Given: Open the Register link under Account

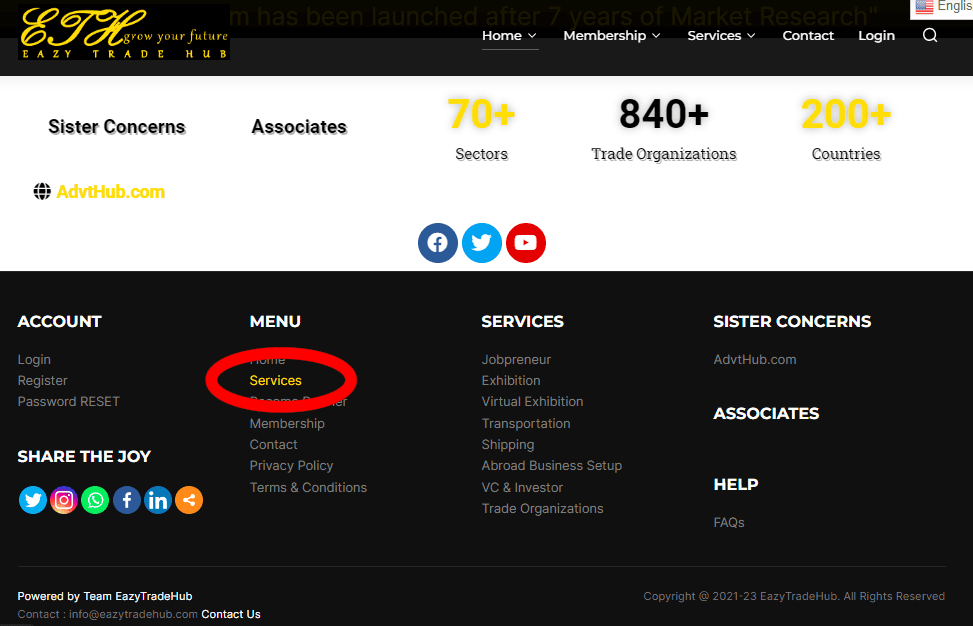Looking at the screenshot, I should click(x=43, y=381).
